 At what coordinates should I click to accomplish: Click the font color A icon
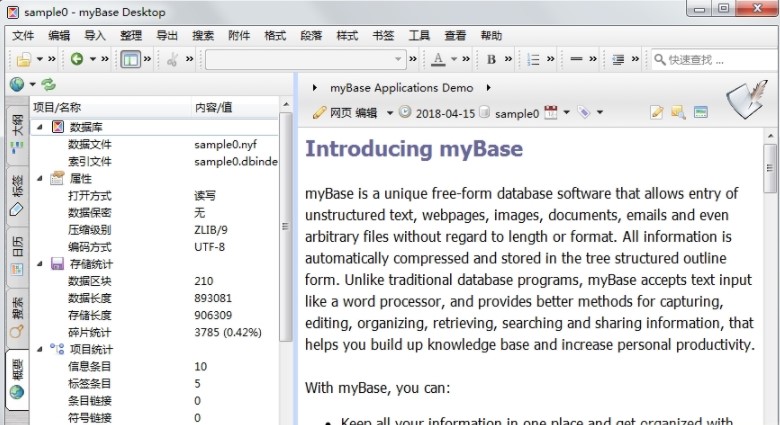pyautogui.click(x=438, y=59)
